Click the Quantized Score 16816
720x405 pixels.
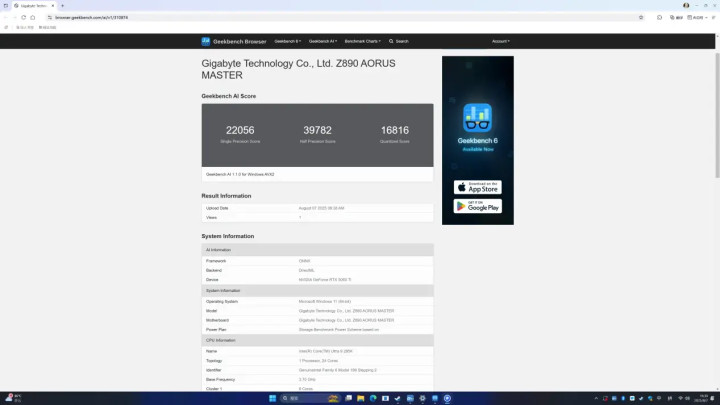395,130
